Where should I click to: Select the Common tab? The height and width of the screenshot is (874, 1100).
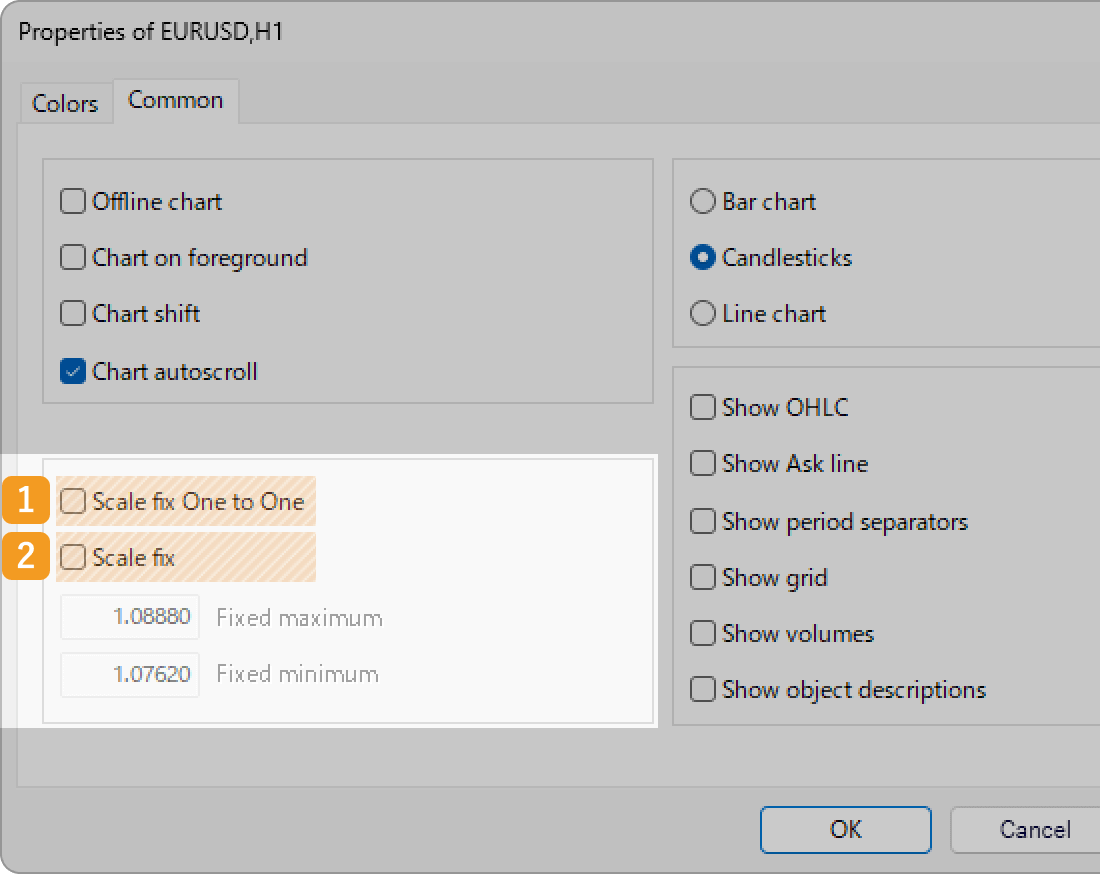click(175, 100)
